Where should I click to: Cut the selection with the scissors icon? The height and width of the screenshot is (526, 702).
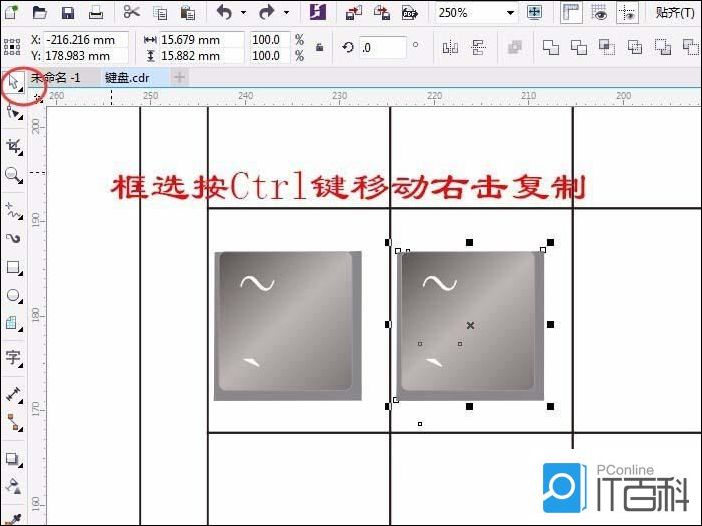[132, 12]
